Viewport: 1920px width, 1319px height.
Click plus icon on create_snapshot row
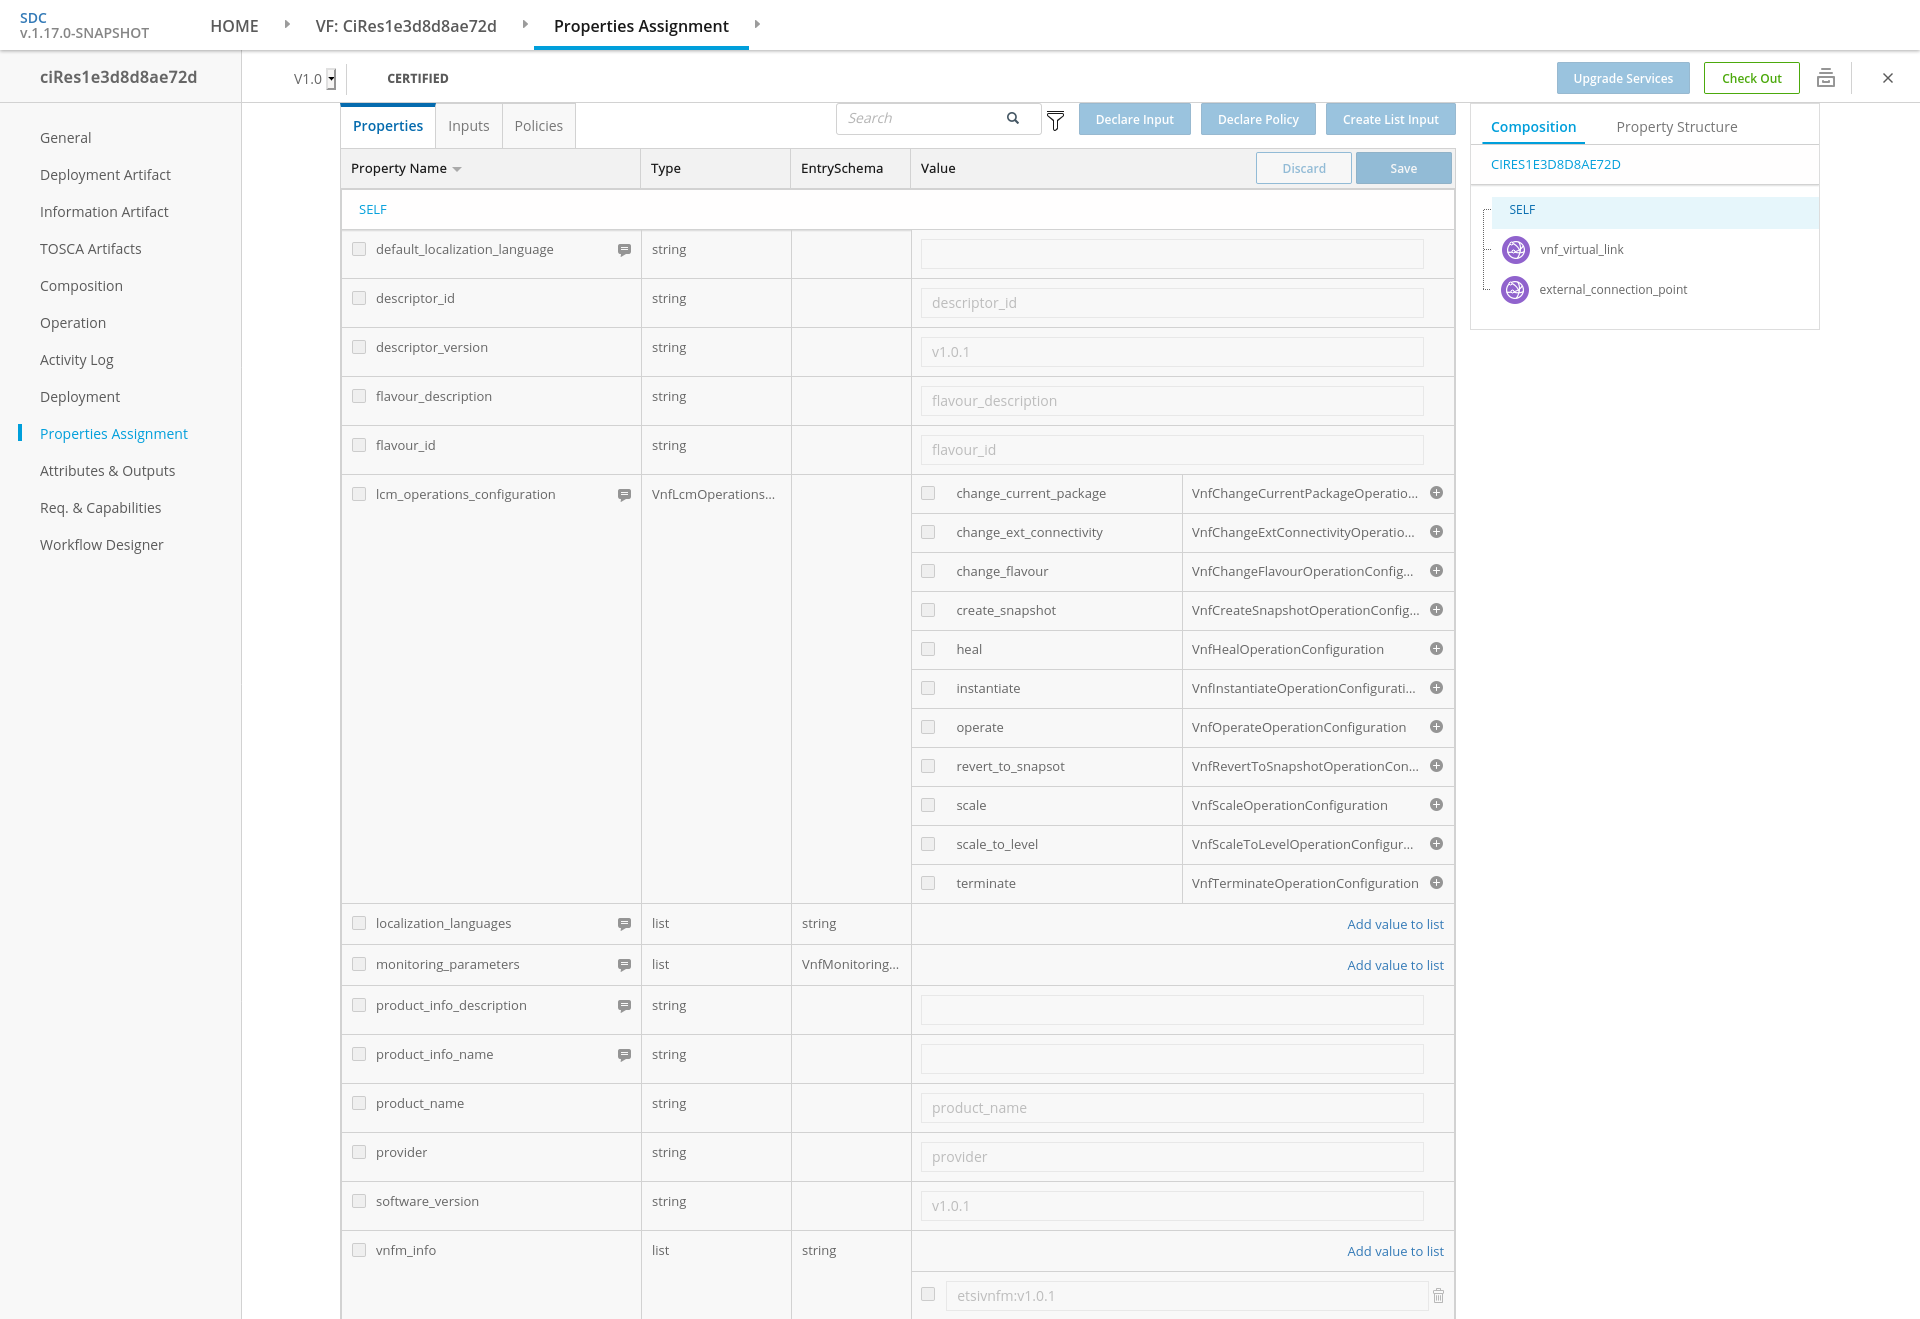pos(1436,610)
